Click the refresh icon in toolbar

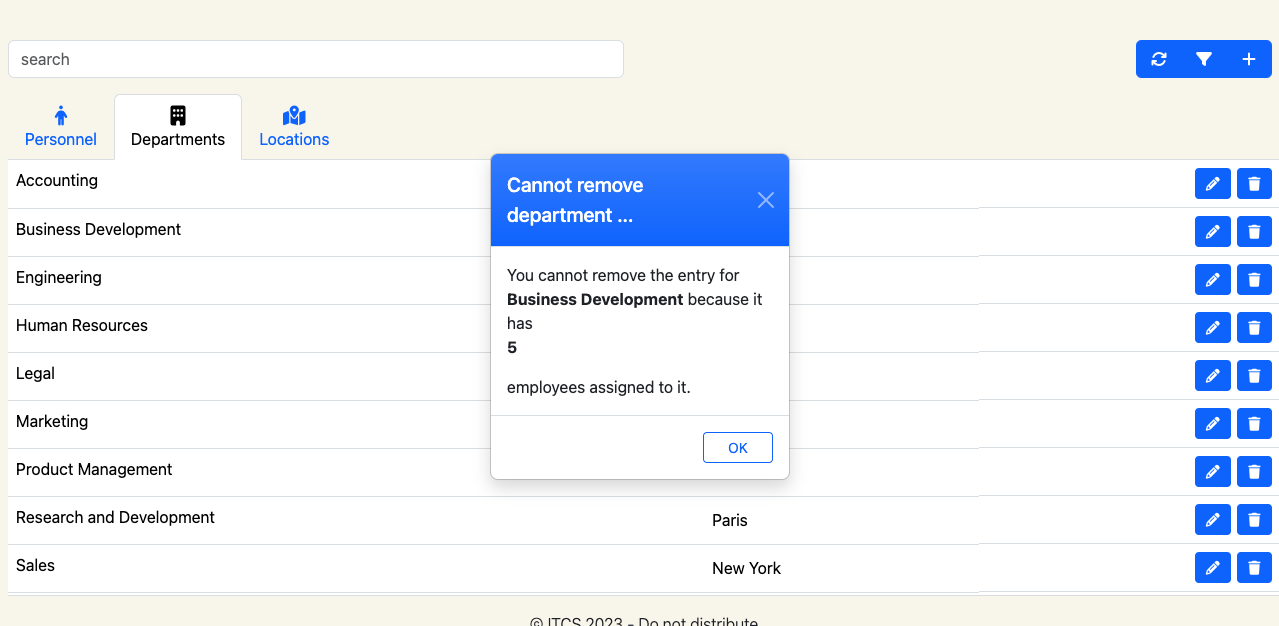[x=1159, y=59]
